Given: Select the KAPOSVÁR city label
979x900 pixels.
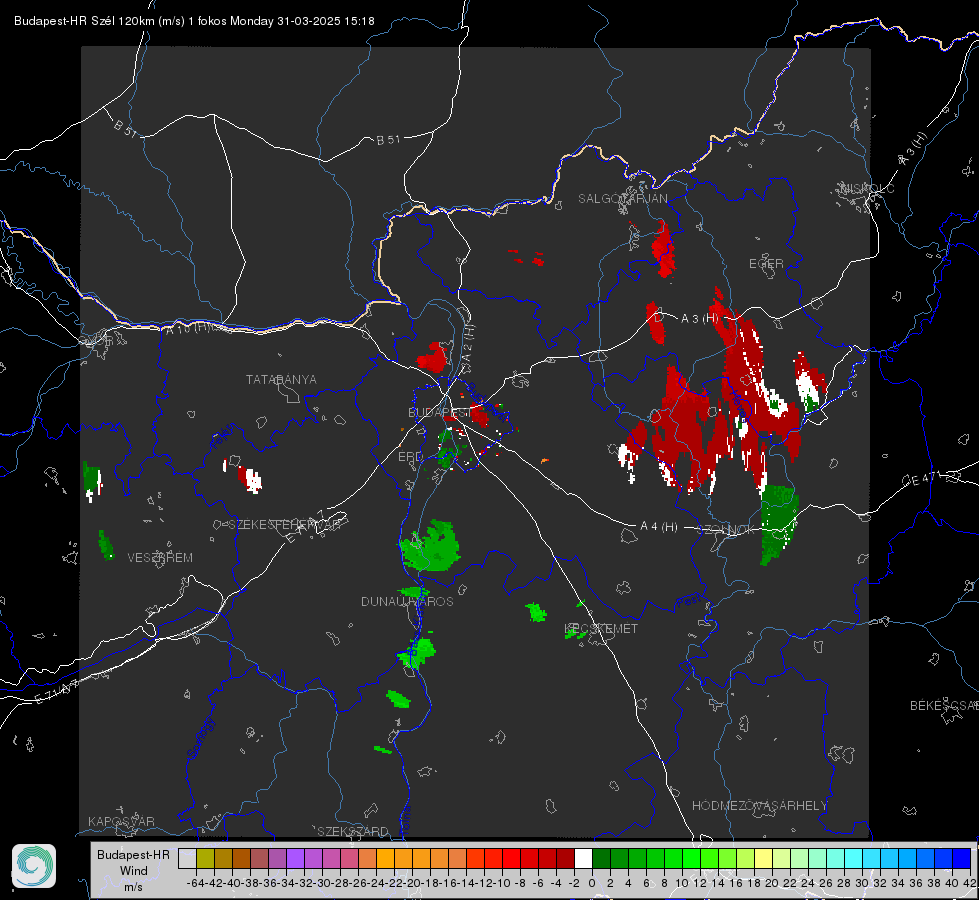Looking at the screenshot, I should [x=121, y=821].
